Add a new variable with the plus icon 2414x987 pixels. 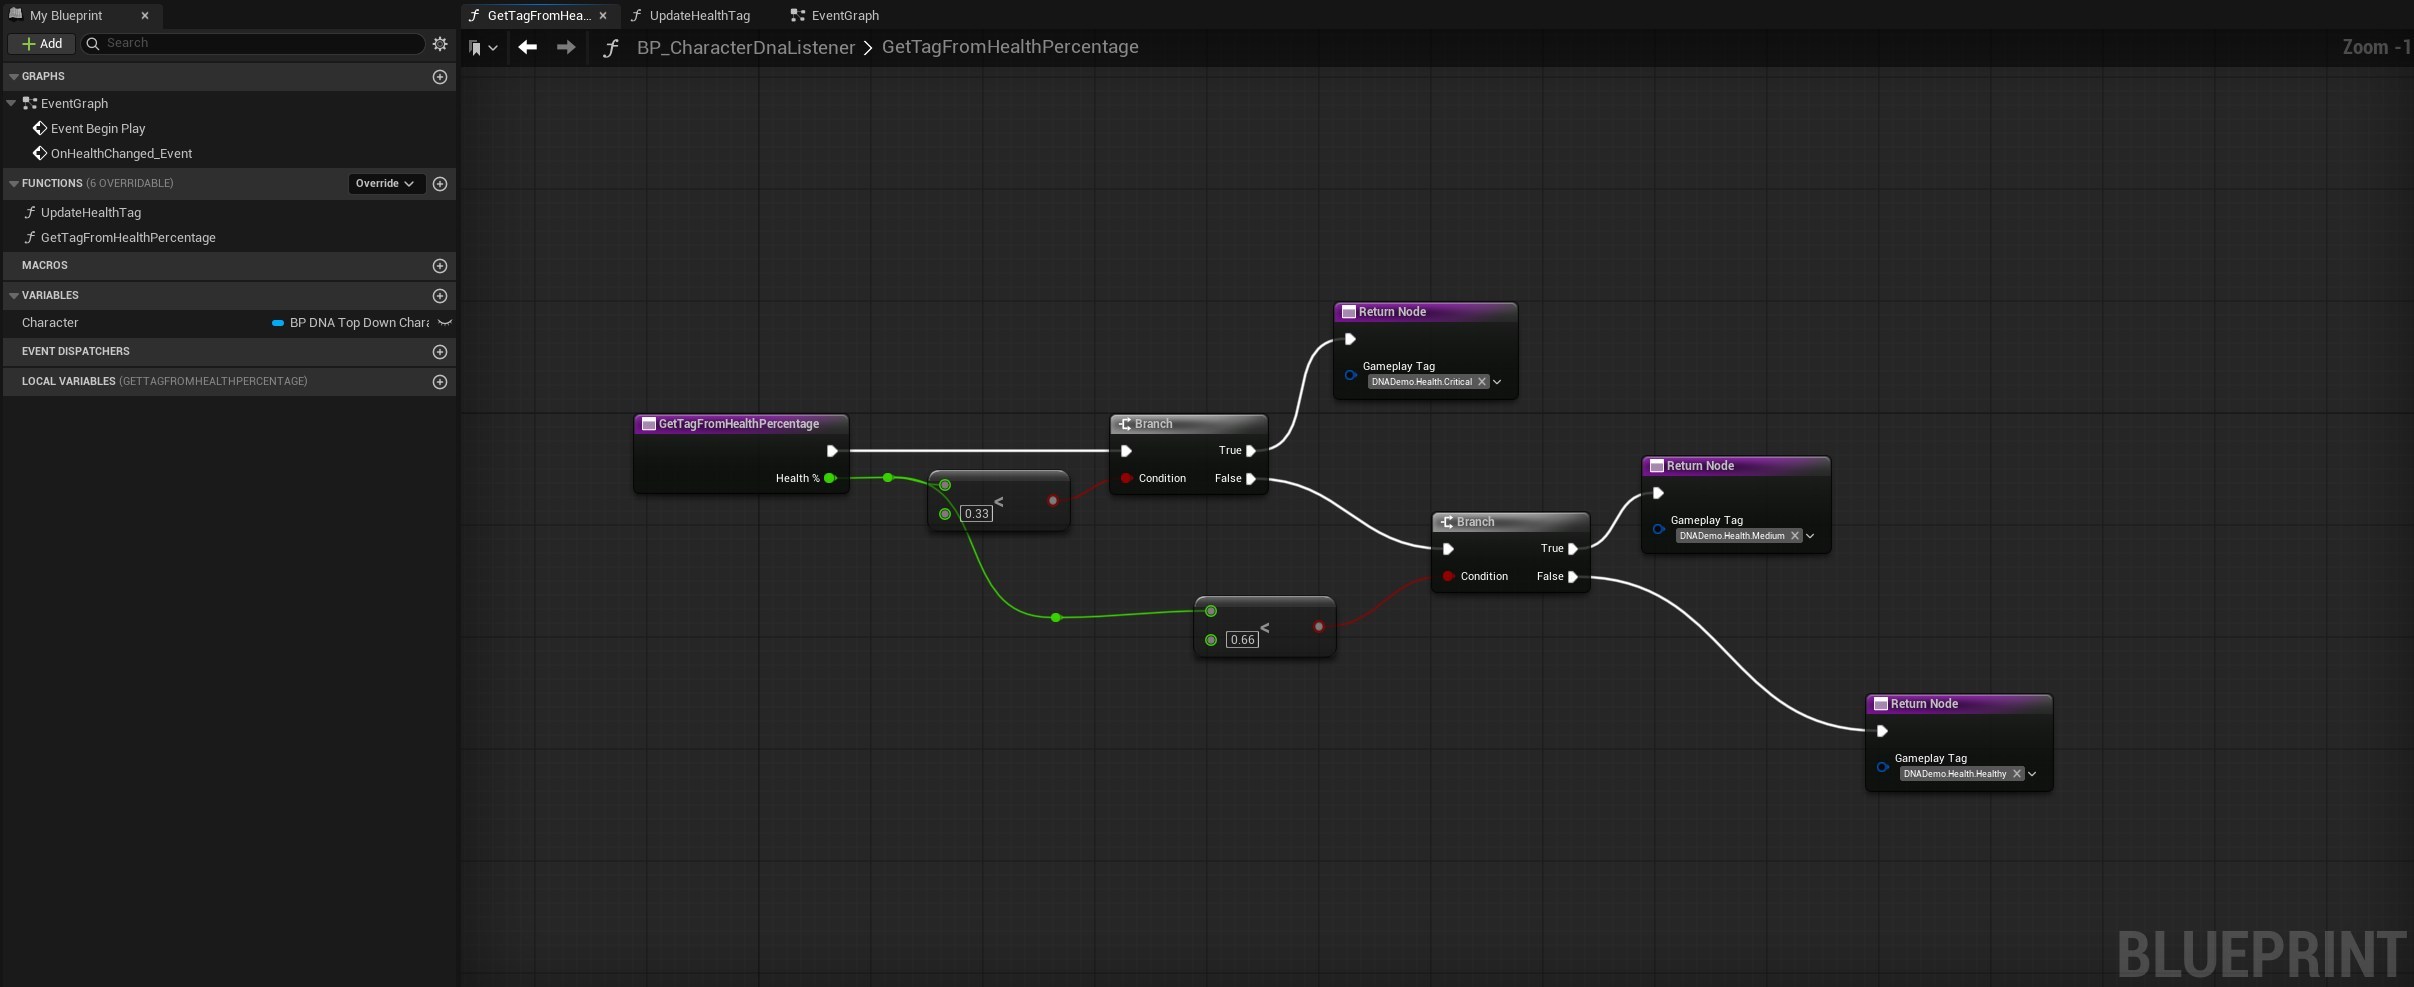[439, 296]
